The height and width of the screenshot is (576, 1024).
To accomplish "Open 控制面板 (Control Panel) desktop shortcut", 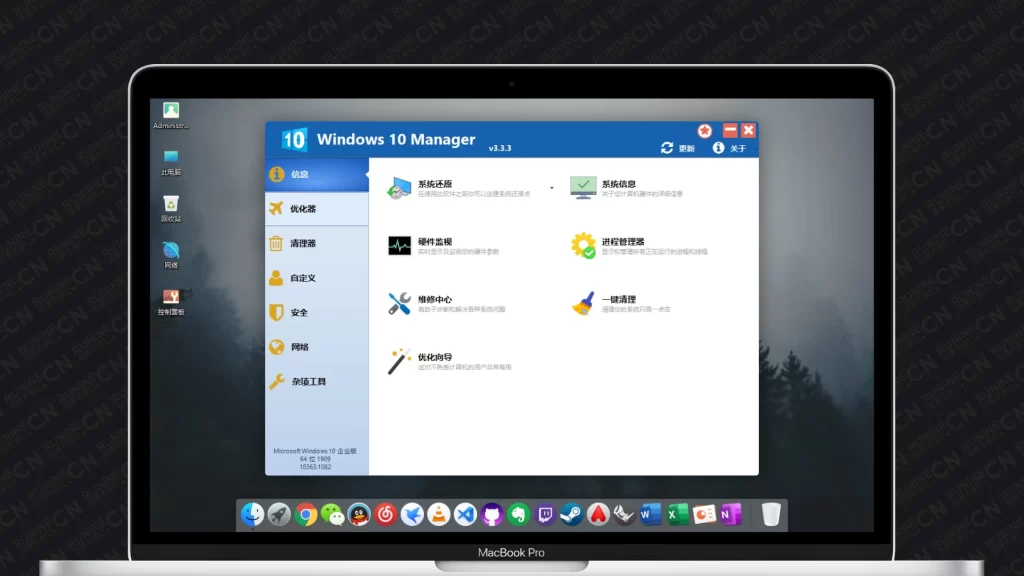I will (x=171, y=300).
